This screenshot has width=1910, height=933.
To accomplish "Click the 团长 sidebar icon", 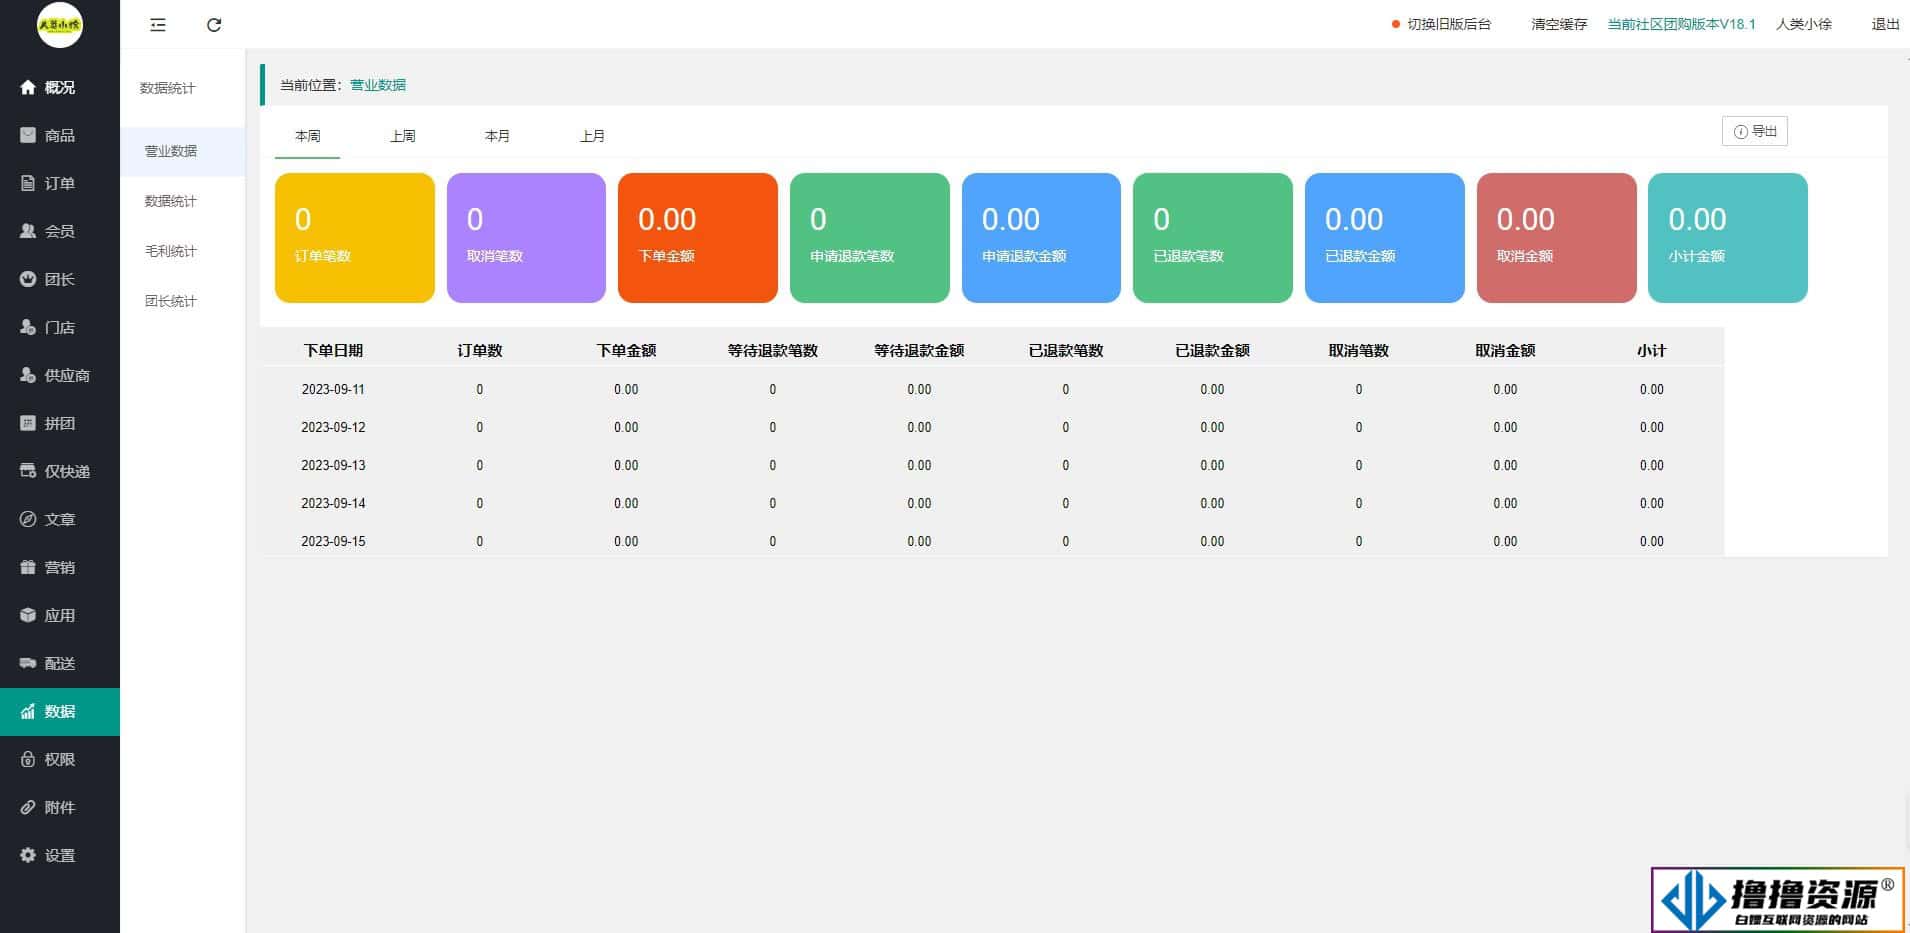I will pyautogui.click(x=28, y=279).
